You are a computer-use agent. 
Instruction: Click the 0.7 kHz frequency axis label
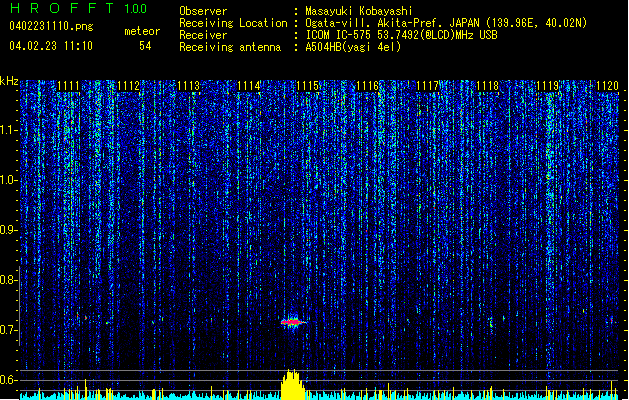click(9, 330)
